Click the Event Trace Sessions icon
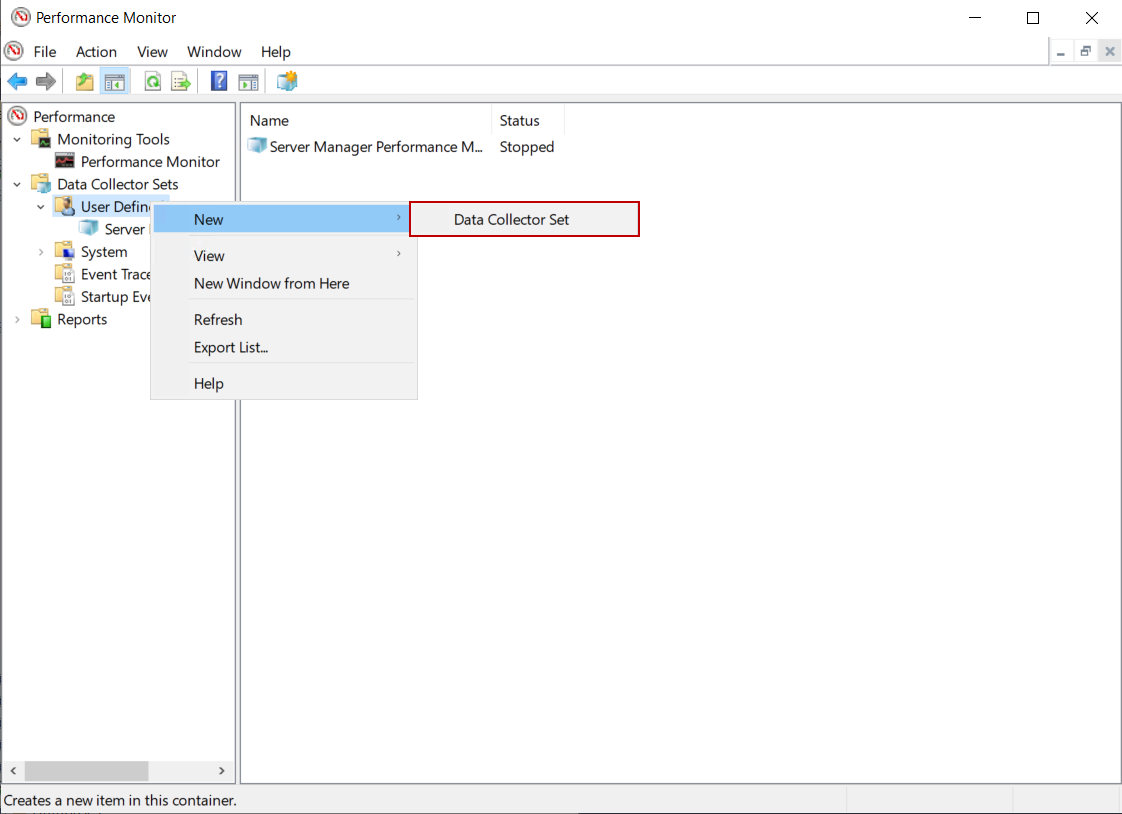1122x814 pixels. point(65,274)
